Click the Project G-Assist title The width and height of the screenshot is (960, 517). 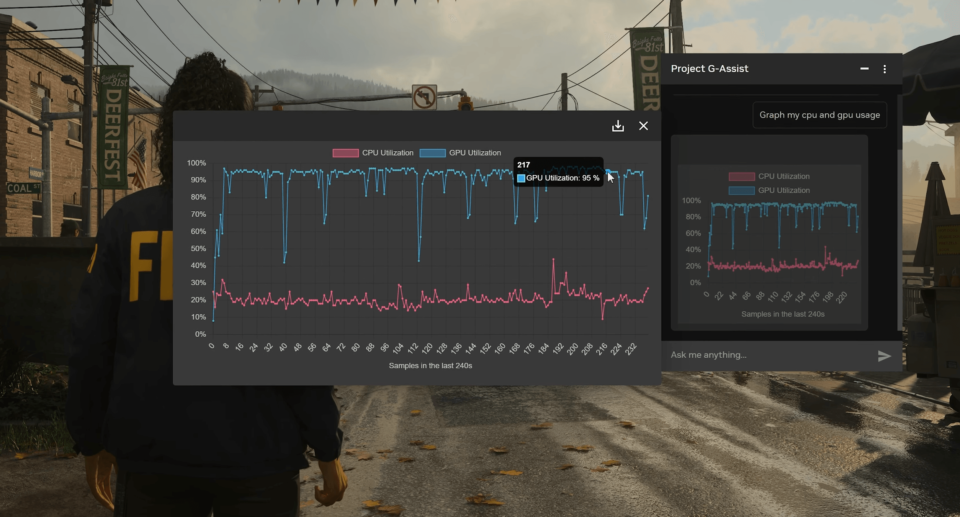pos(710,69)
